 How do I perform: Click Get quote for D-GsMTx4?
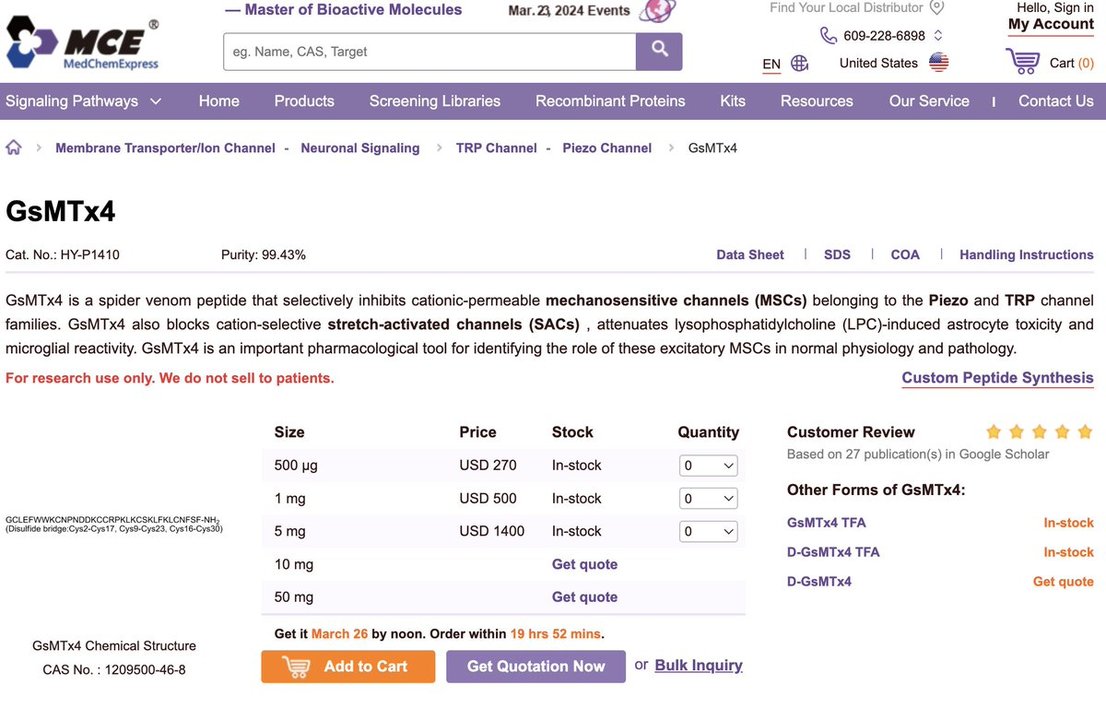coord(1063,582)
